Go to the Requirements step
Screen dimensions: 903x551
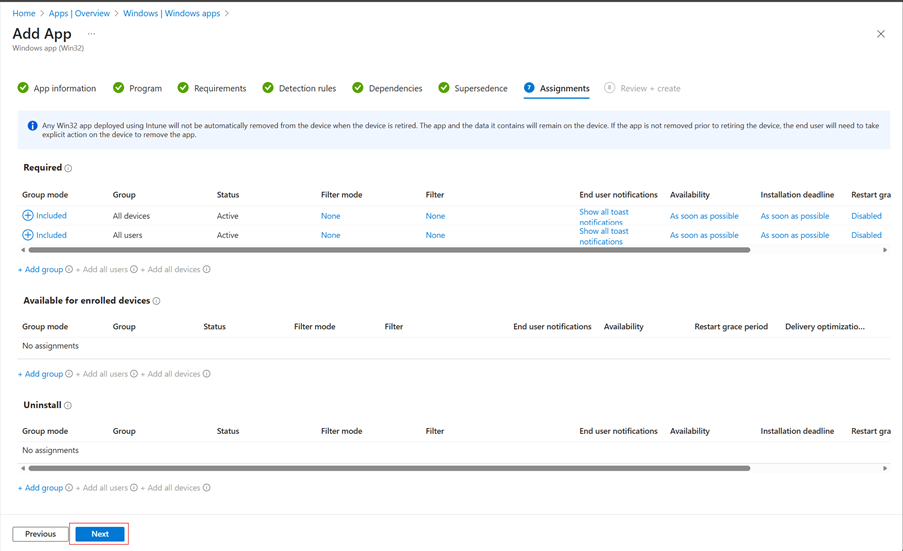[212, 88]
